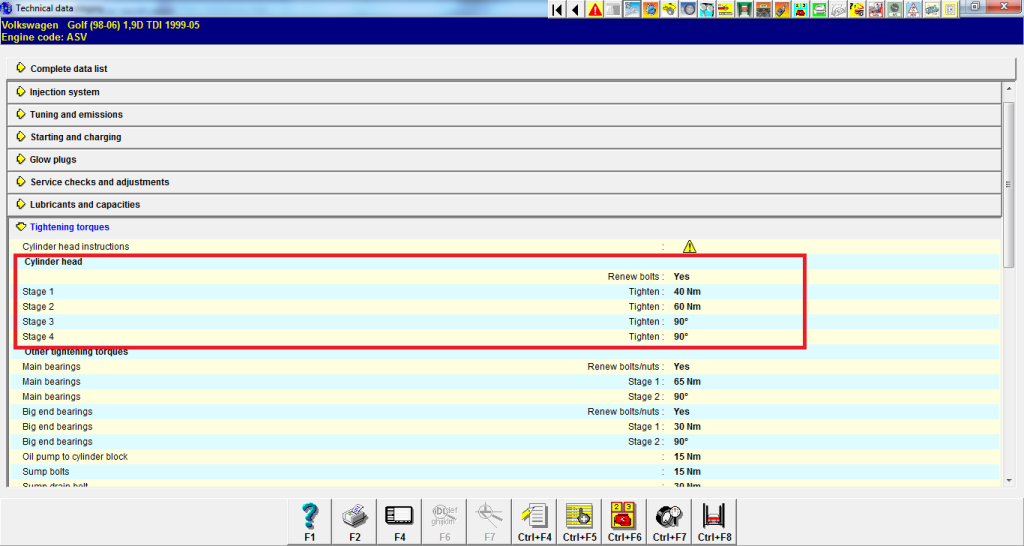Expand the Lubricants and capacities section

85,205
